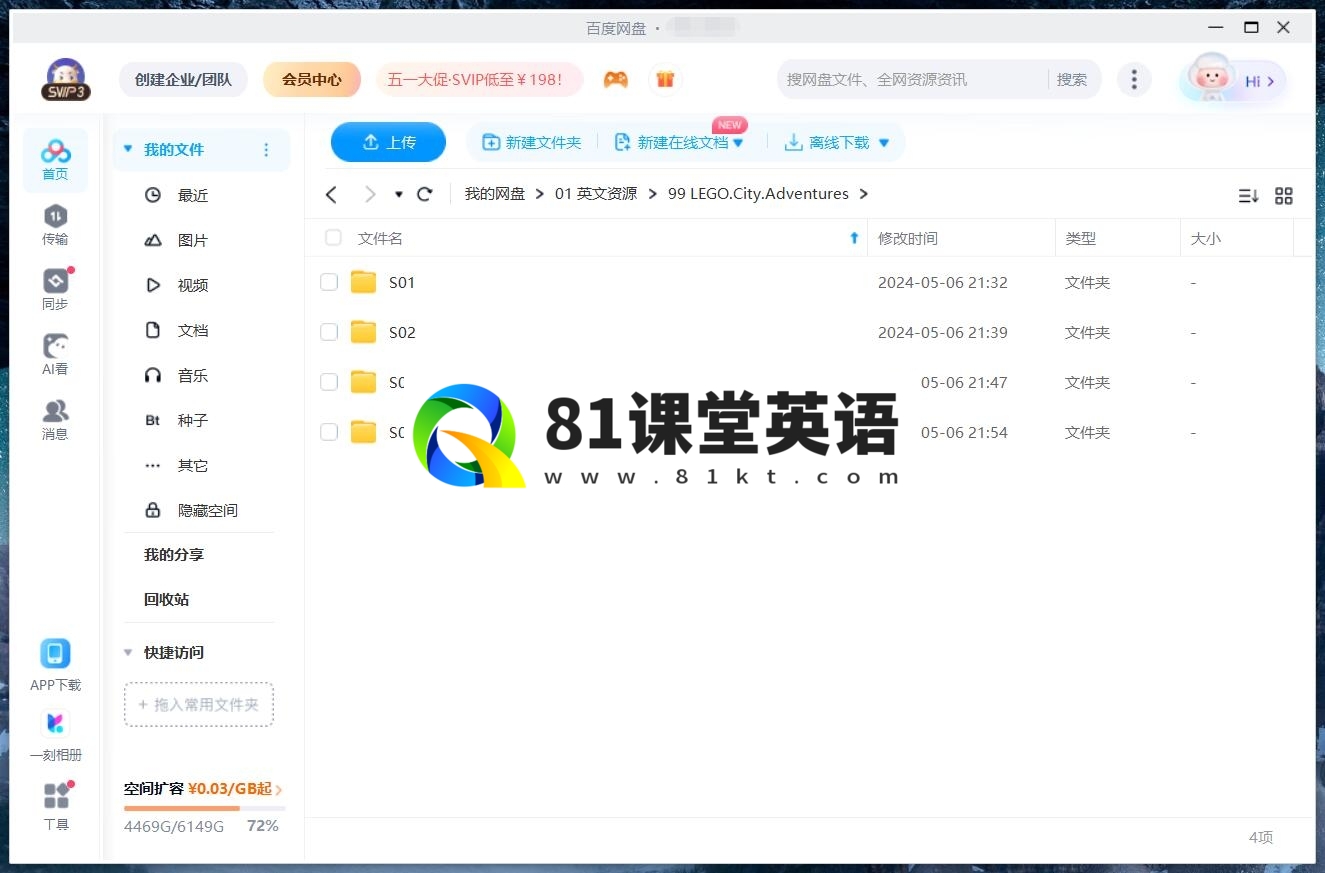Check the checkbox for folder S01
This screenshot has width=1325, height=873.
click(329, 283)
